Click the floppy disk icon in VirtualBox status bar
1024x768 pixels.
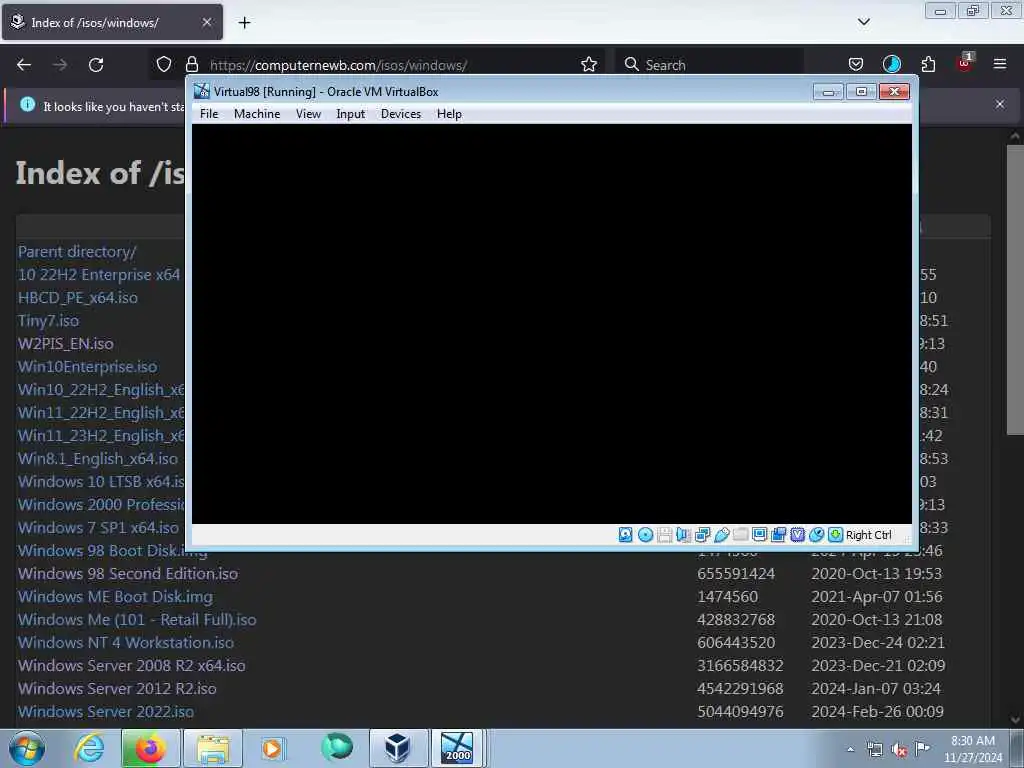[x=664, y=535]
